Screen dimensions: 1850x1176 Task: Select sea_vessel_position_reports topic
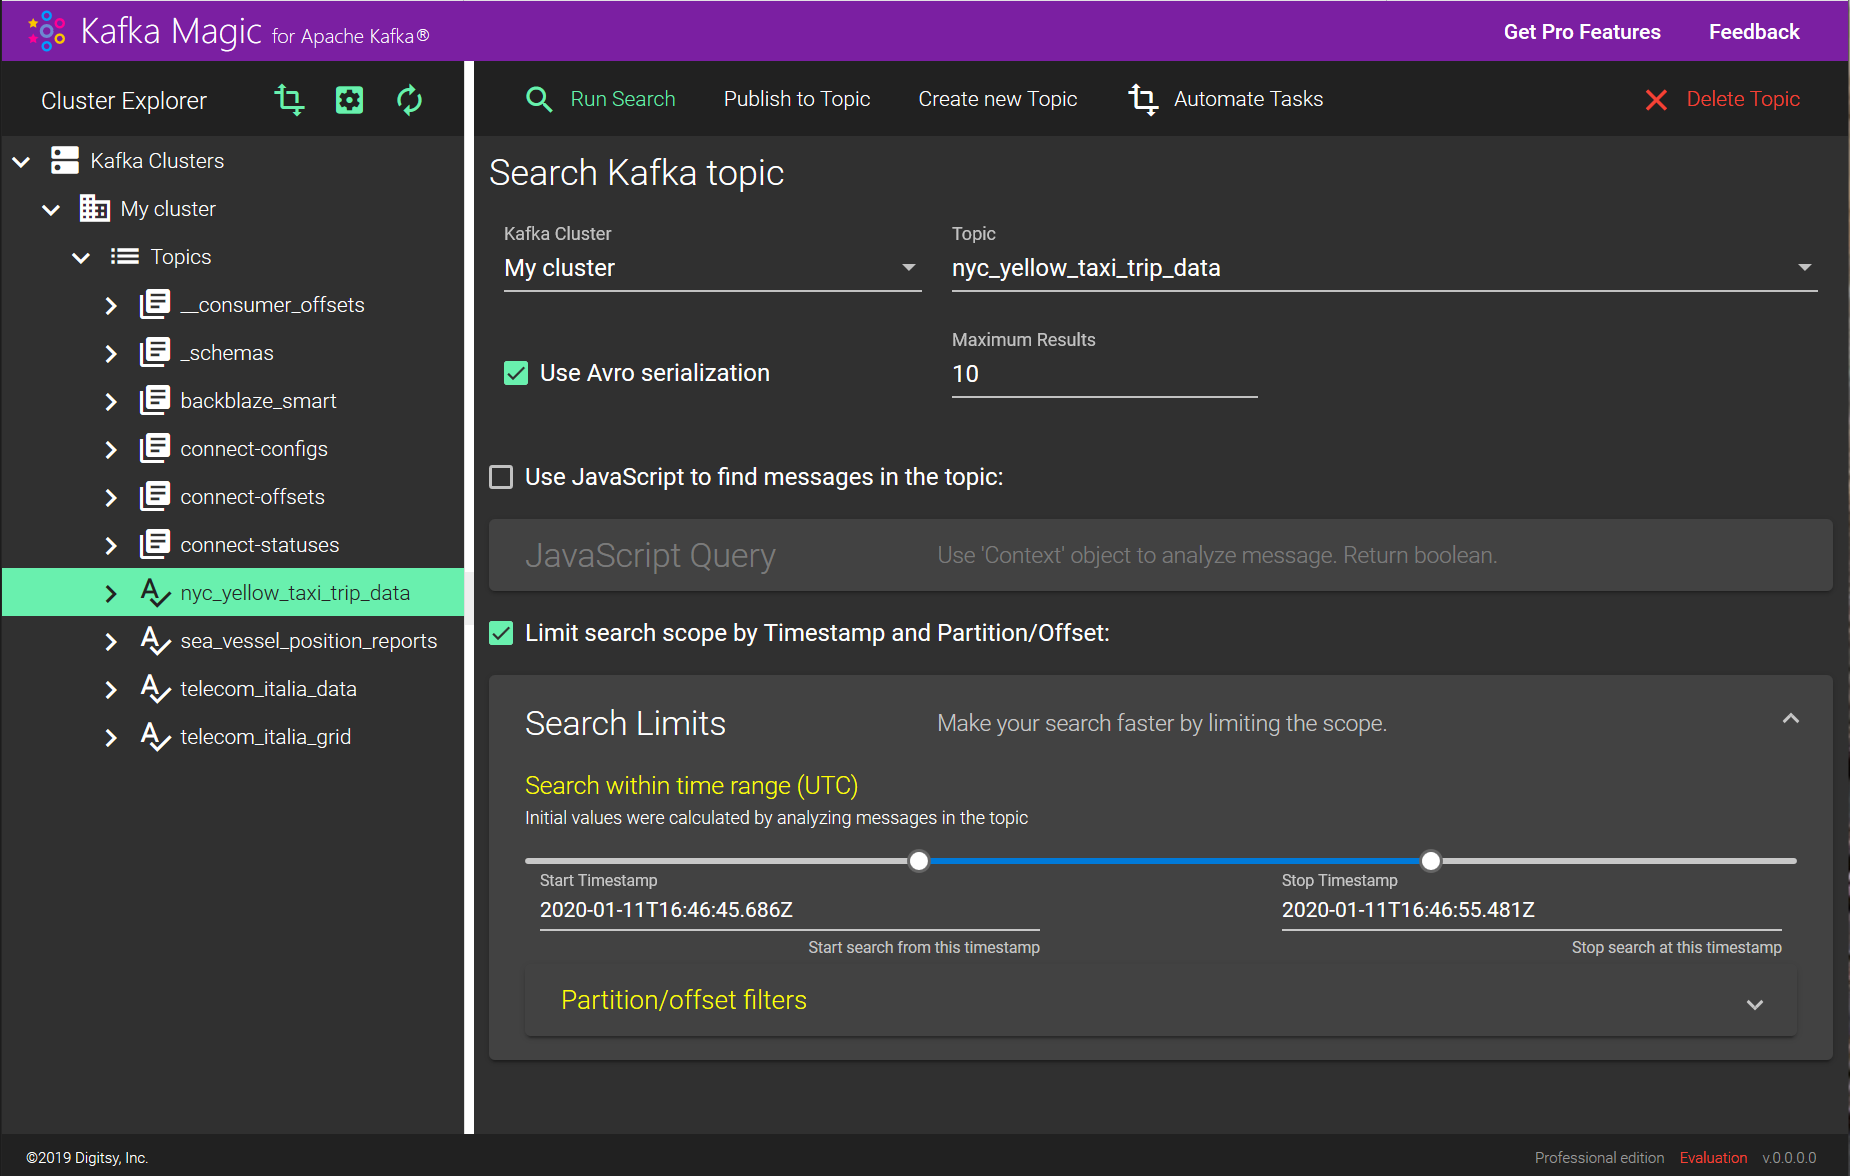point(309,641)
